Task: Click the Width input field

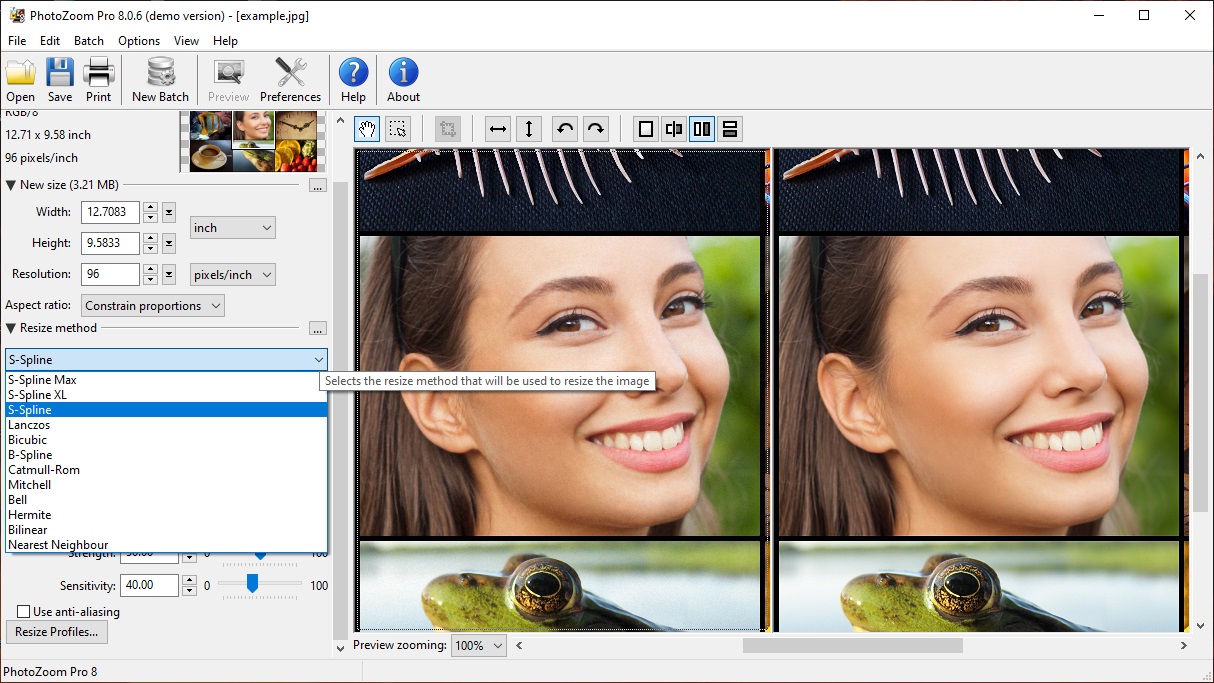Action: point(110,212)
